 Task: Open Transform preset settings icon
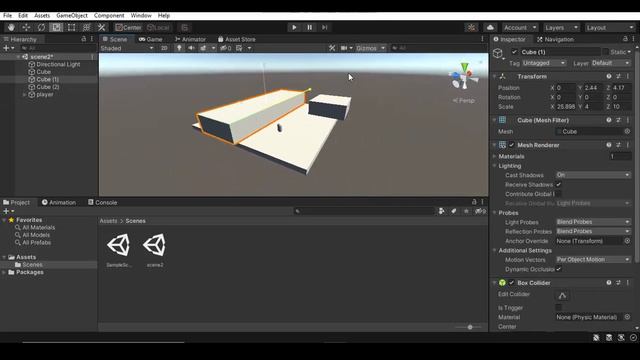tap(618, 76)
